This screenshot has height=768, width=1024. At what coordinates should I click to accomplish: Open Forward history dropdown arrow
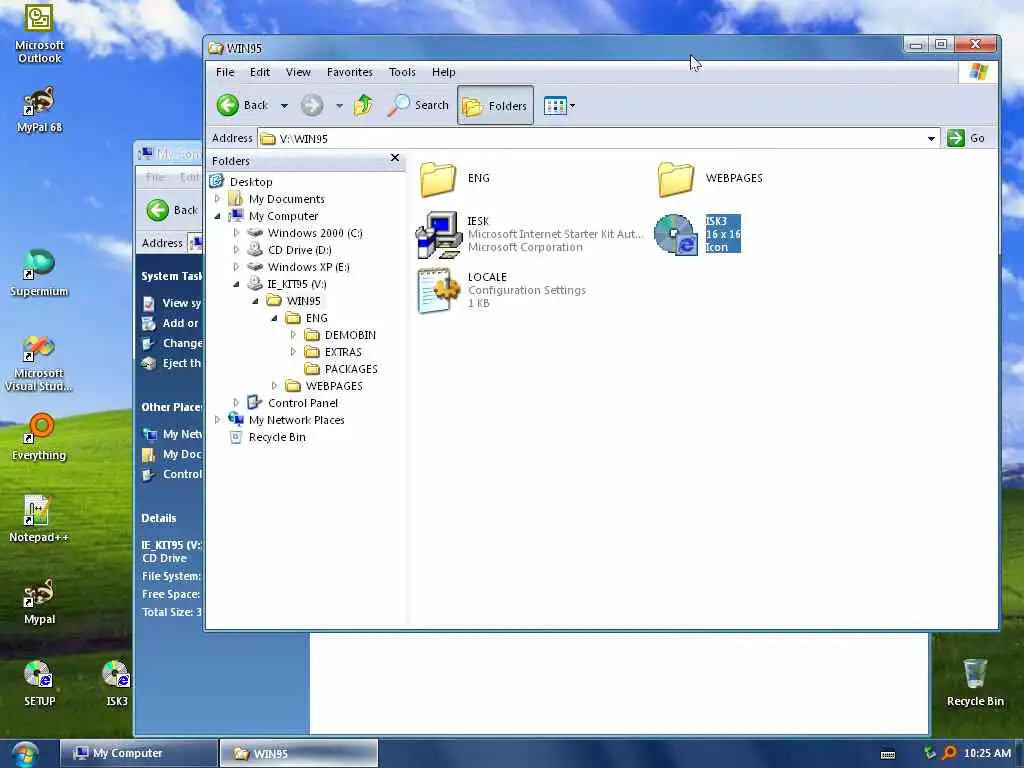[x=339, y=106]
